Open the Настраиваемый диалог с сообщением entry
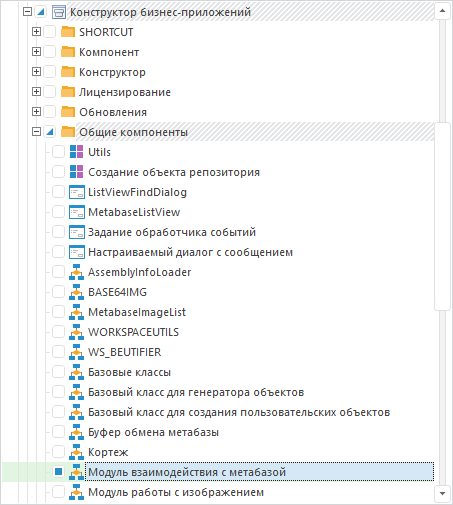Screen dimensions: 453x505 click(x=190, y=252)
